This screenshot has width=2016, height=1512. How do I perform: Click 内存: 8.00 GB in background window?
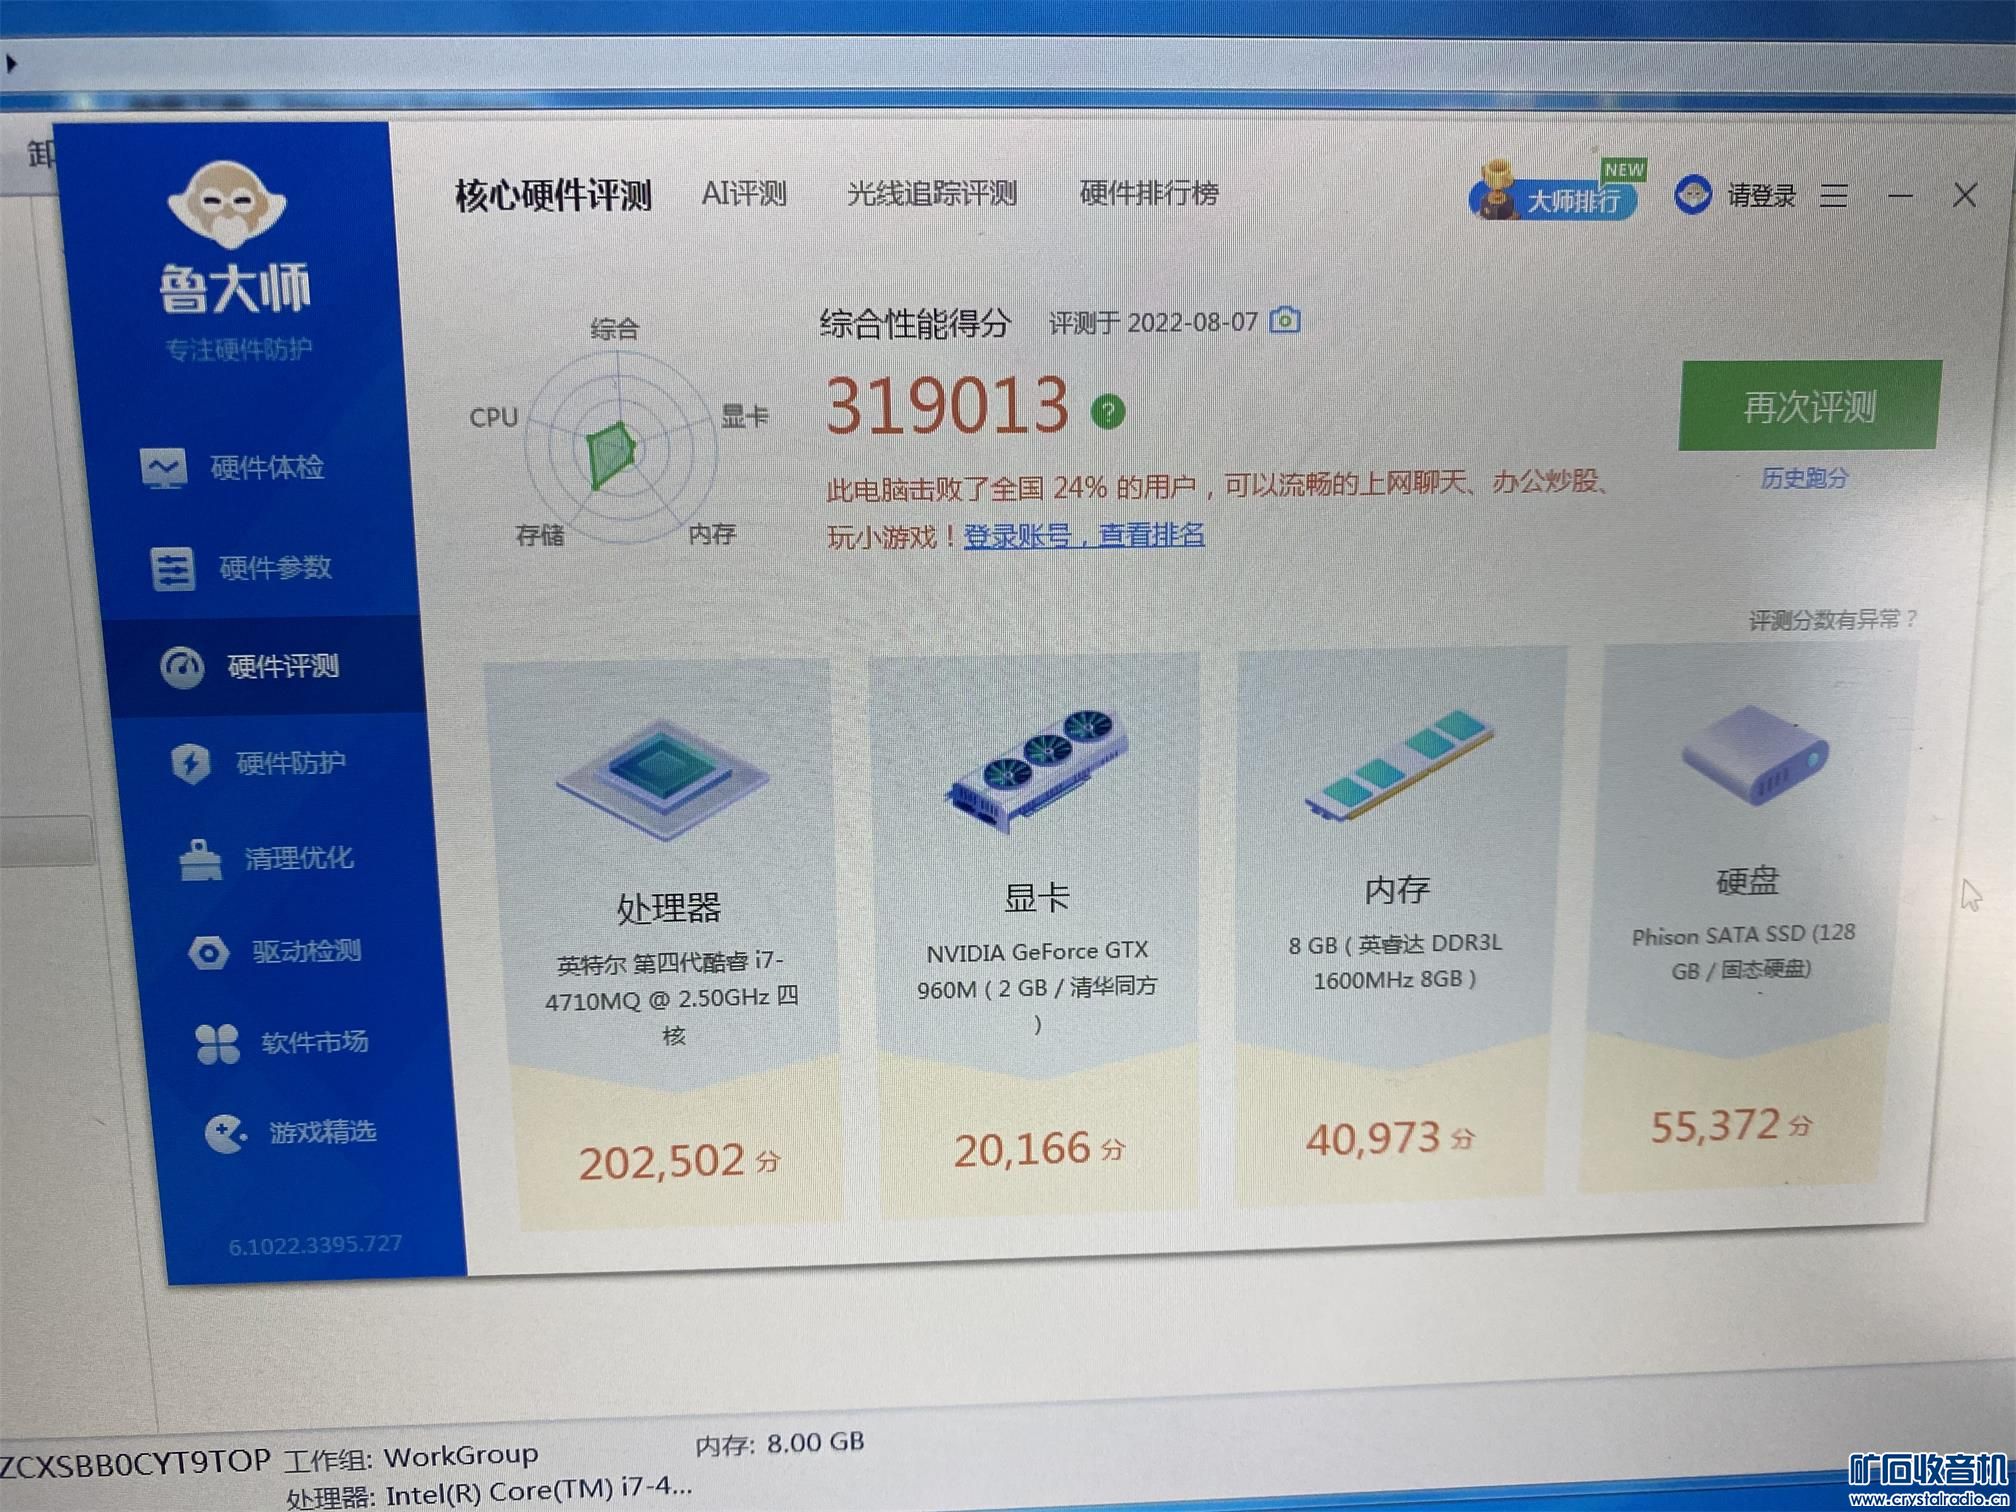coord(780,1443)
